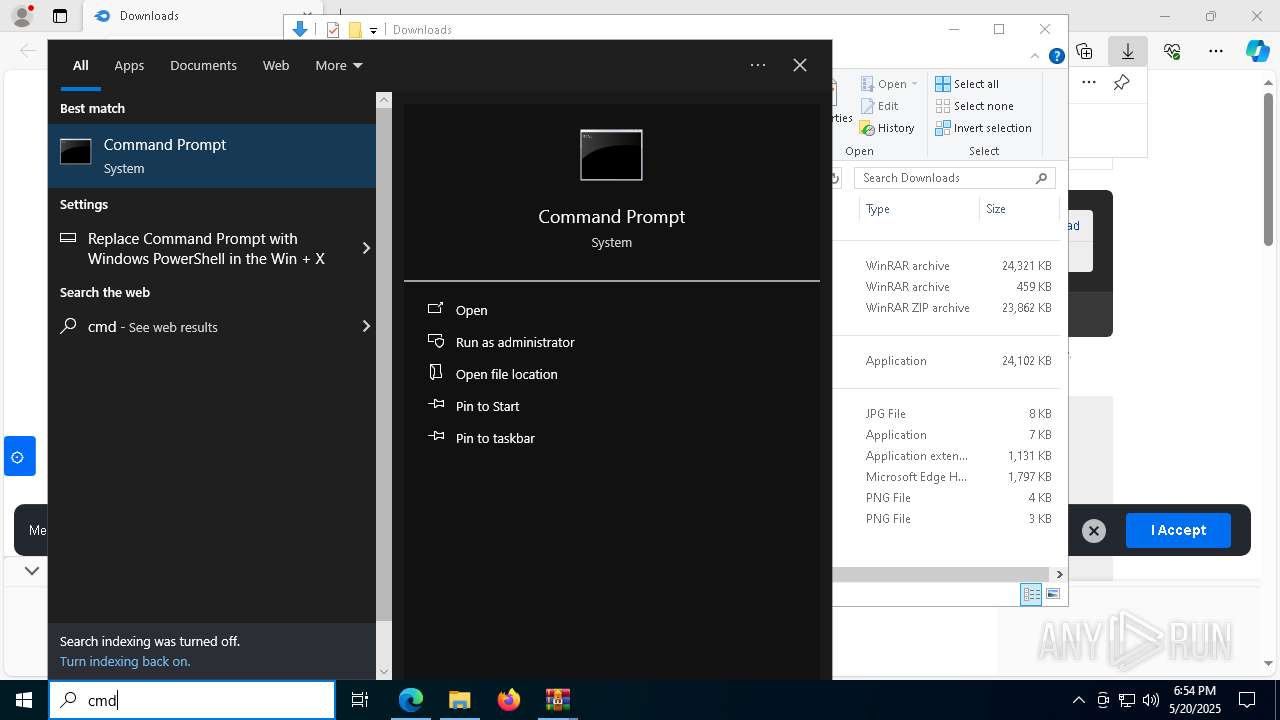
Task: Open File Explorer from taskbar
Action: click(x=459, y=700)
